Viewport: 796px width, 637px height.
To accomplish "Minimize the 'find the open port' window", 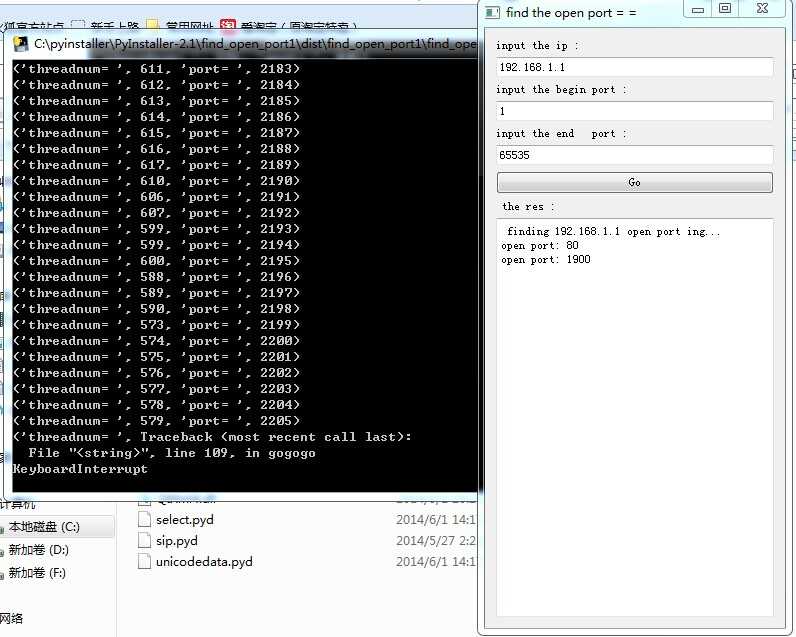I will [x=698, y=9].
